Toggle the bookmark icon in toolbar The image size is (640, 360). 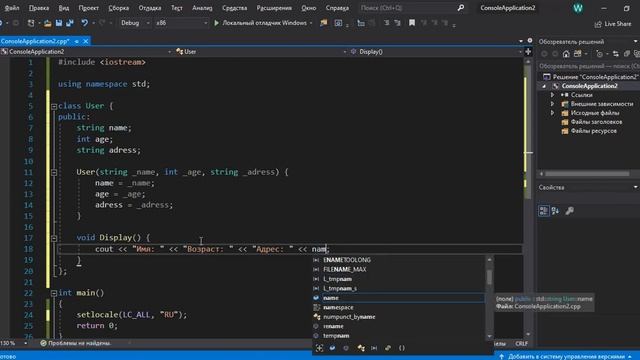coord(412,23)
